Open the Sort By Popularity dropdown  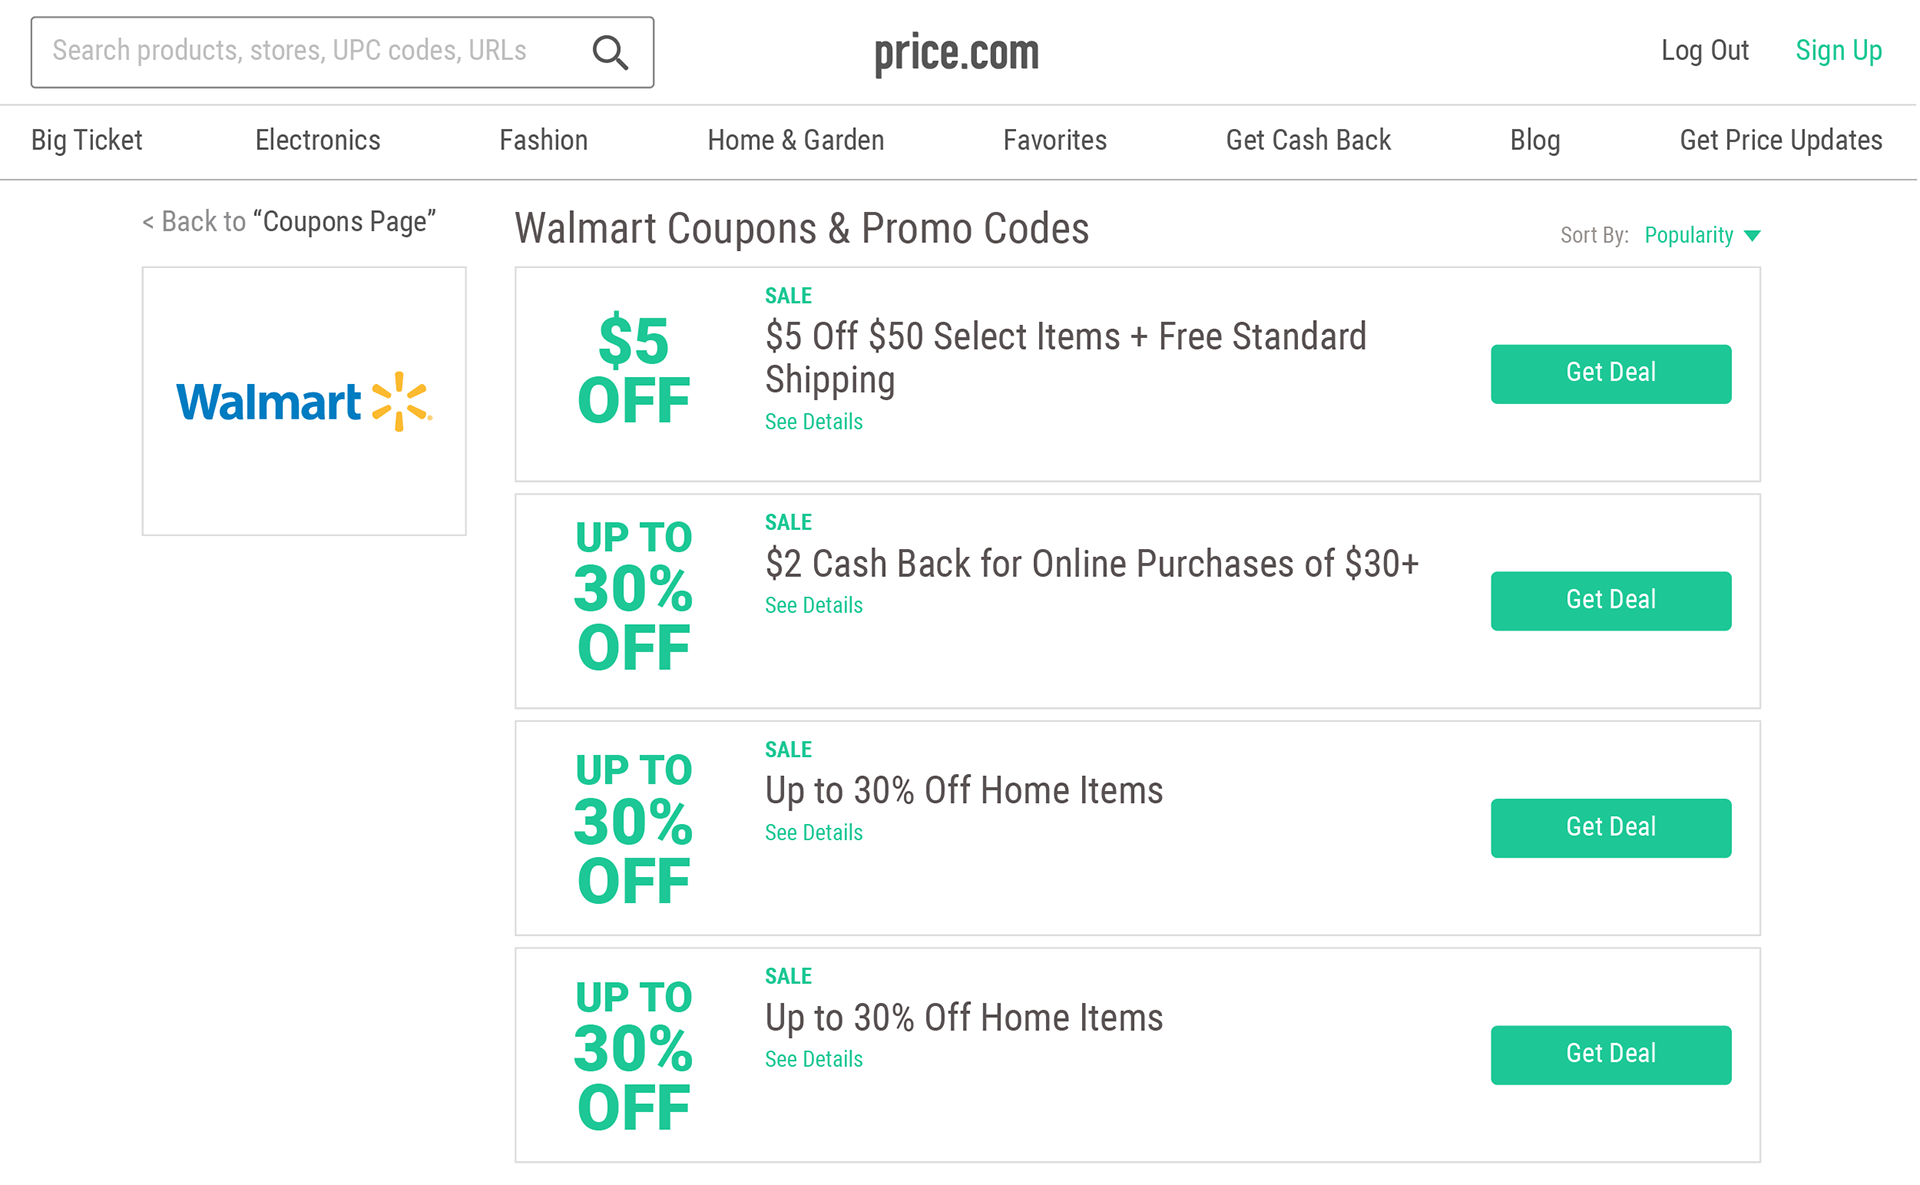[1701, 235]
